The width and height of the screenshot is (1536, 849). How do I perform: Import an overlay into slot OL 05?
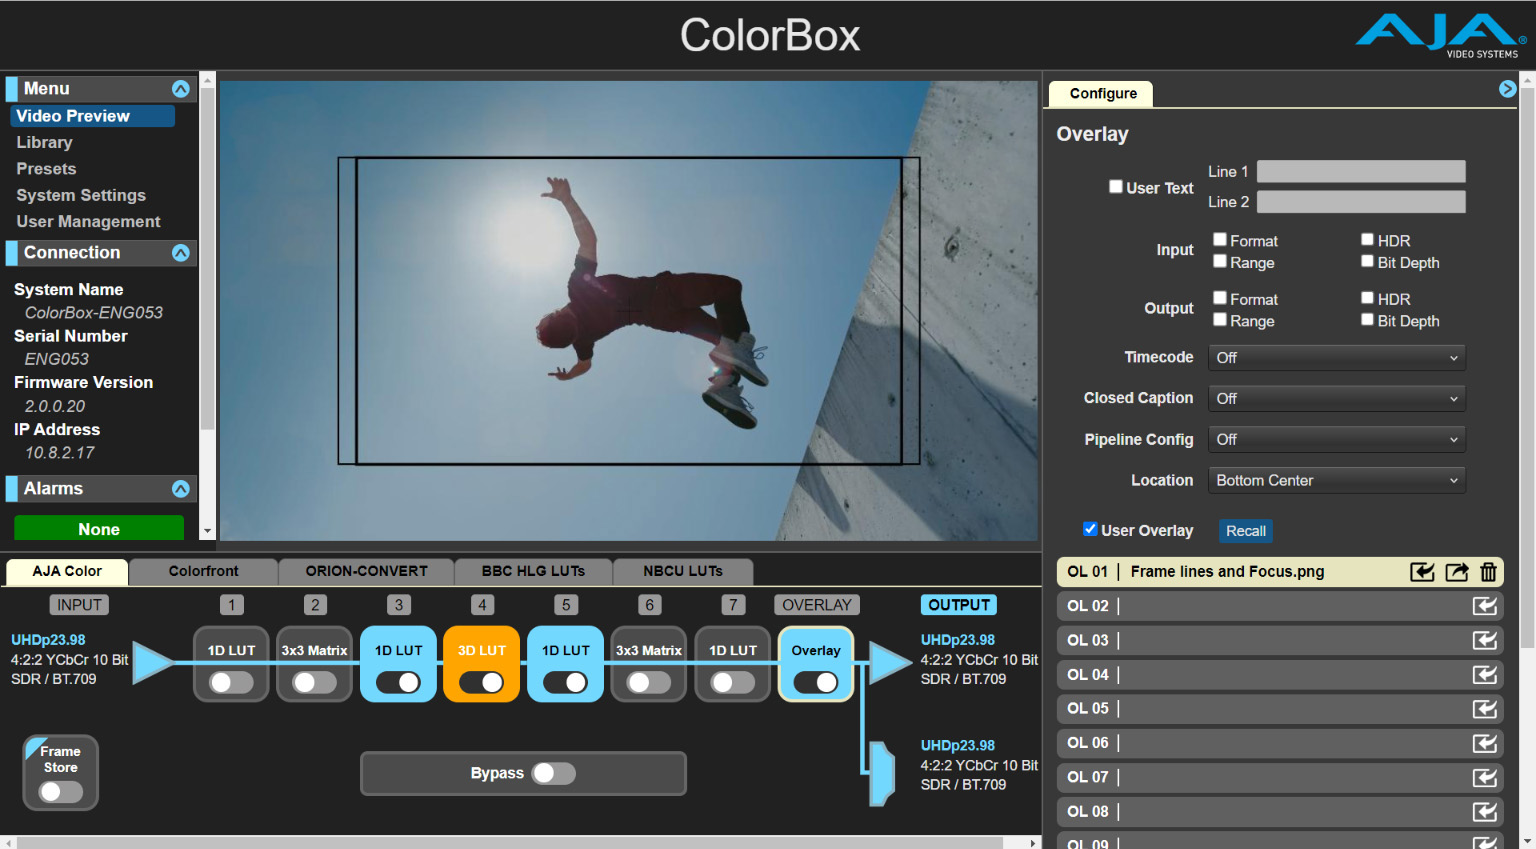click(x=1485, y=709)
